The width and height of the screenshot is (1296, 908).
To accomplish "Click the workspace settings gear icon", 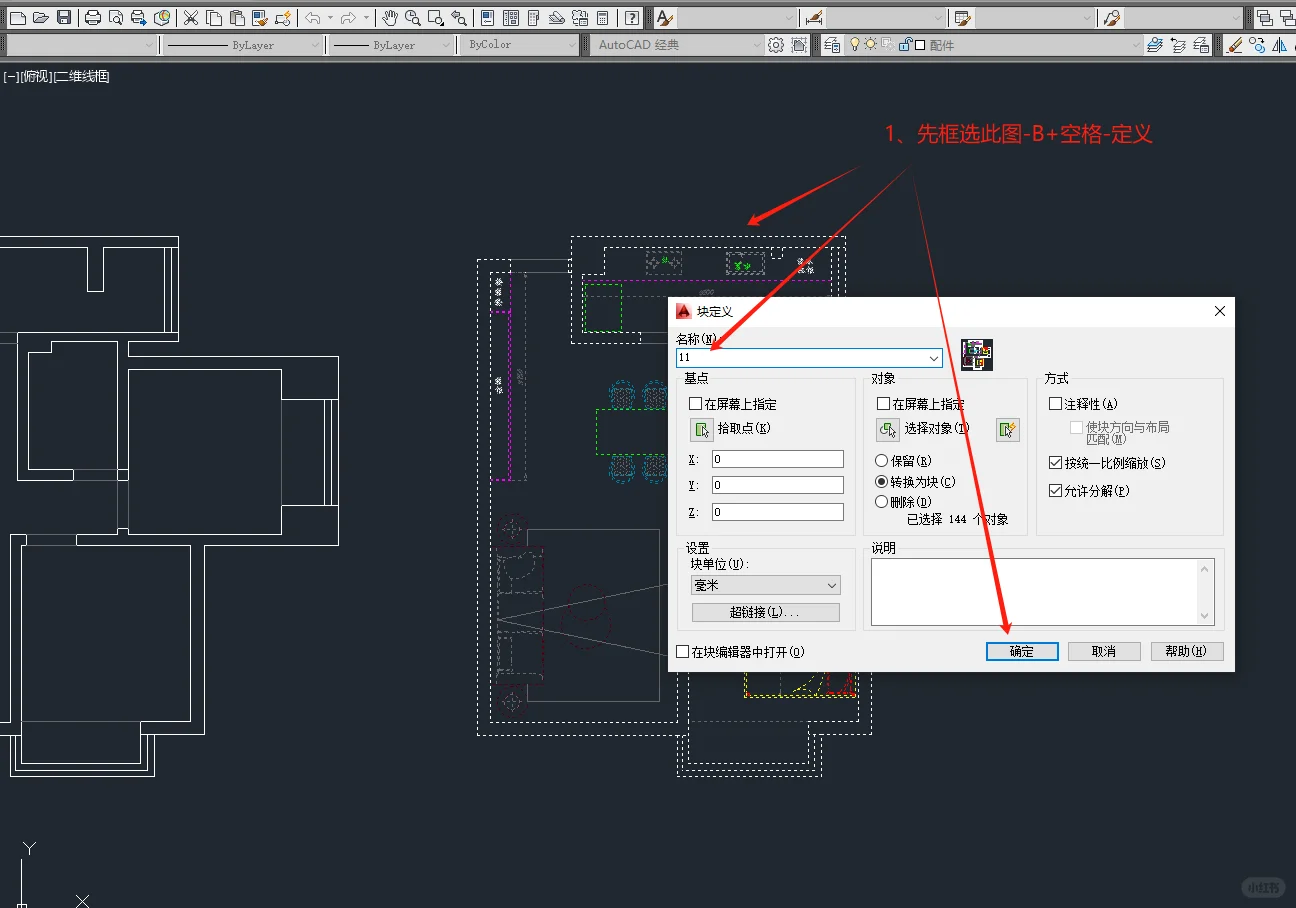I will (776, 45).
